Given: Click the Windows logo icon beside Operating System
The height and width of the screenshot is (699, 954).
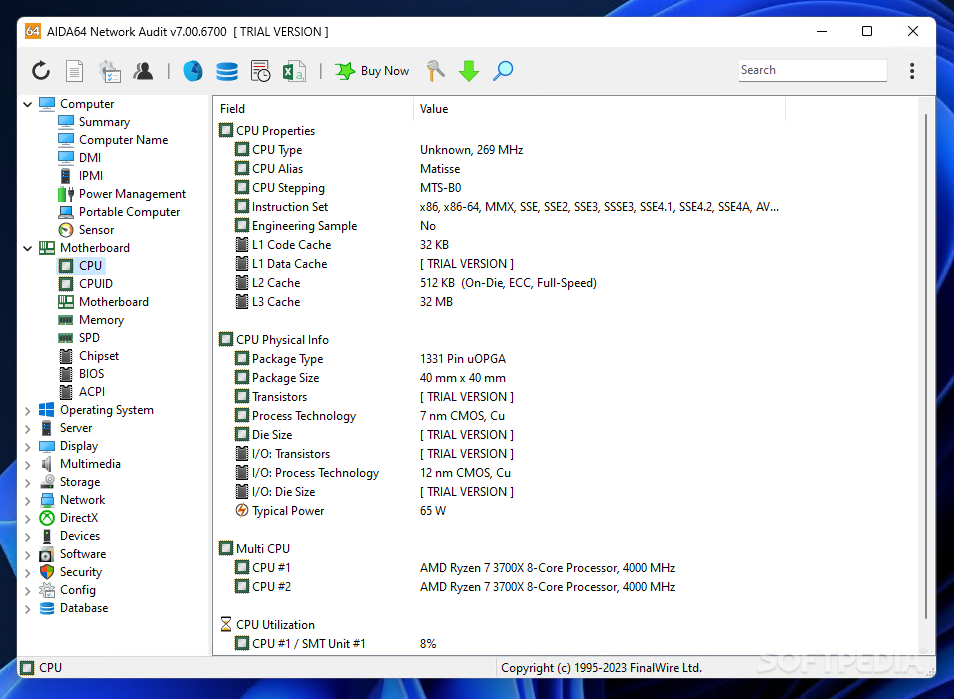Looking at the screenshot, I should pyautogui.click(x=47, y=409).
